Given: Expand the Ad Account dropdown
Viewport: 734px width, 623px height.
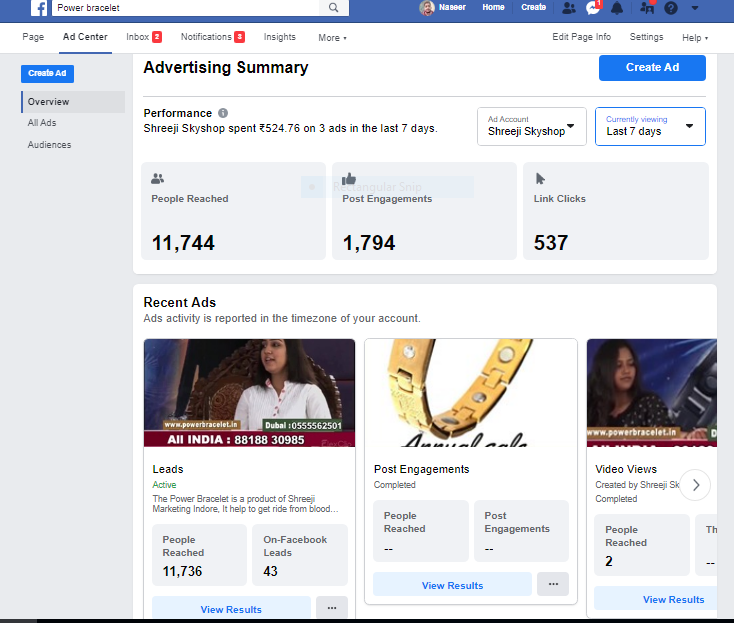Looking at the screenshot, I should pyautogui.click(x=531, y=126).
